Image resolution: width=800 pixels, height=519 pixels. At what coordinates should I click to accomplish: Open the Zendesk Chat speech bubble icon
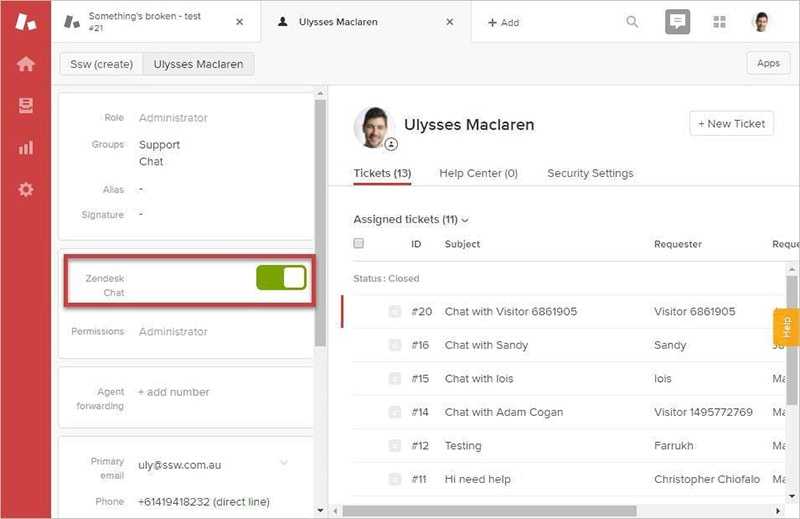[x=677, y=22]
